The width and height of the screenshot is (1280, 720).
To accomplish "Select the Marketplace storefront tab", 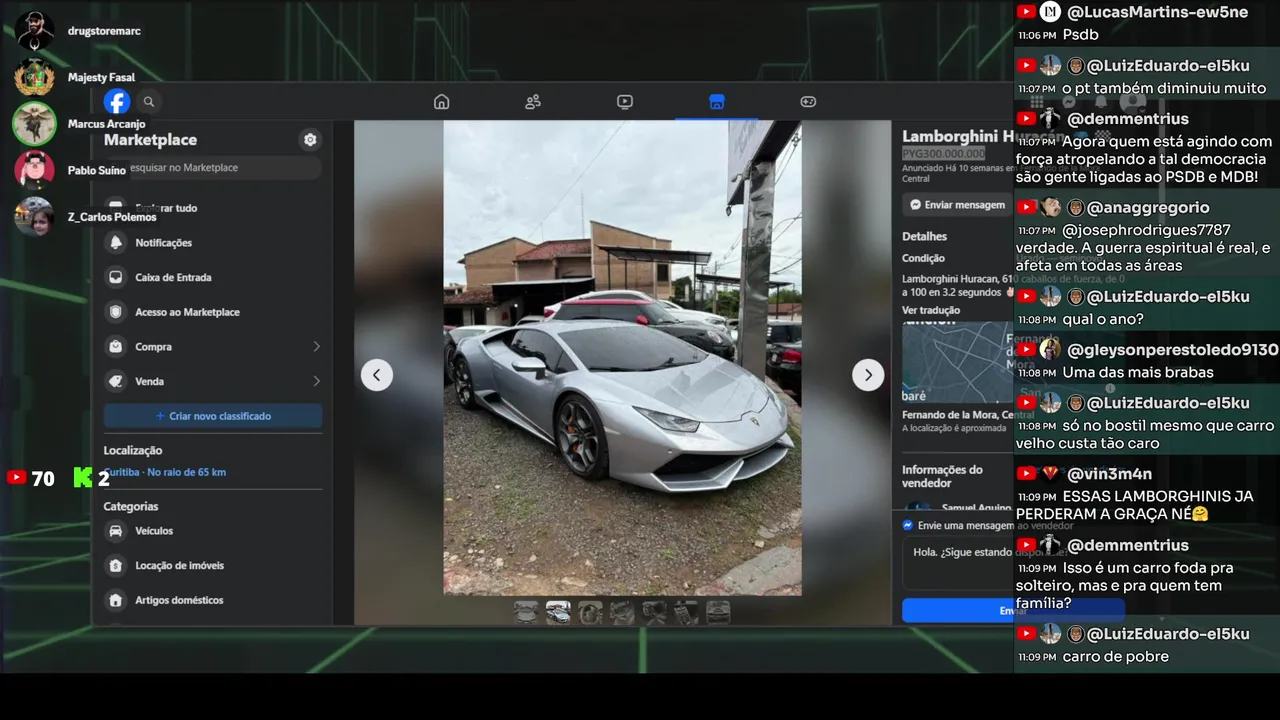I will point(716,101).
